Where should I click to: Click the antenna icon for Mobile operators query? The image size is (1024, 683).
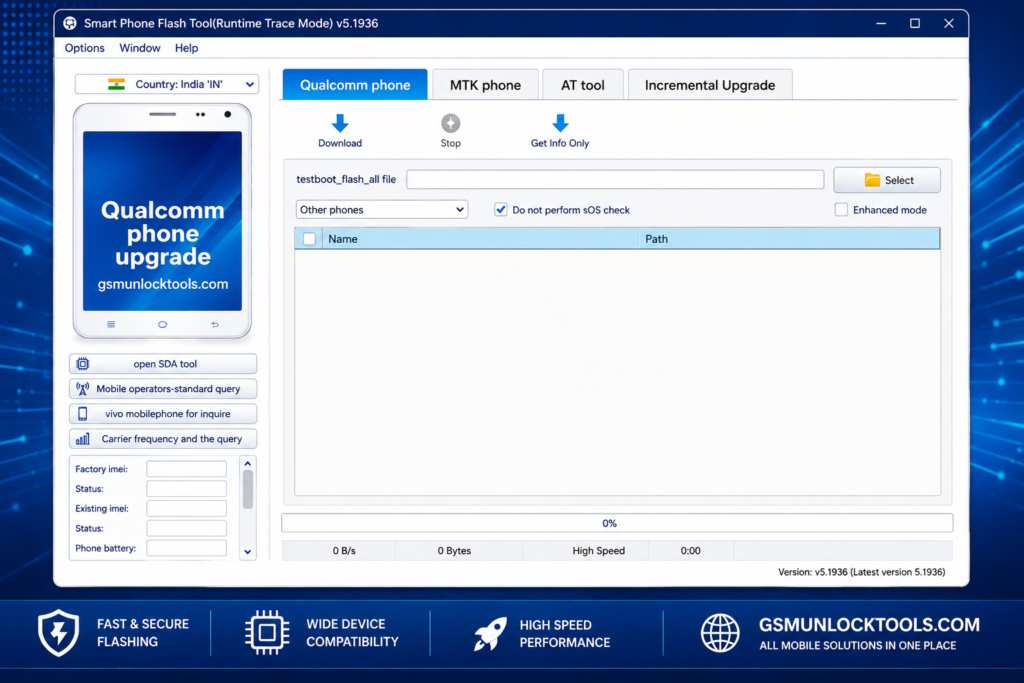83,389
